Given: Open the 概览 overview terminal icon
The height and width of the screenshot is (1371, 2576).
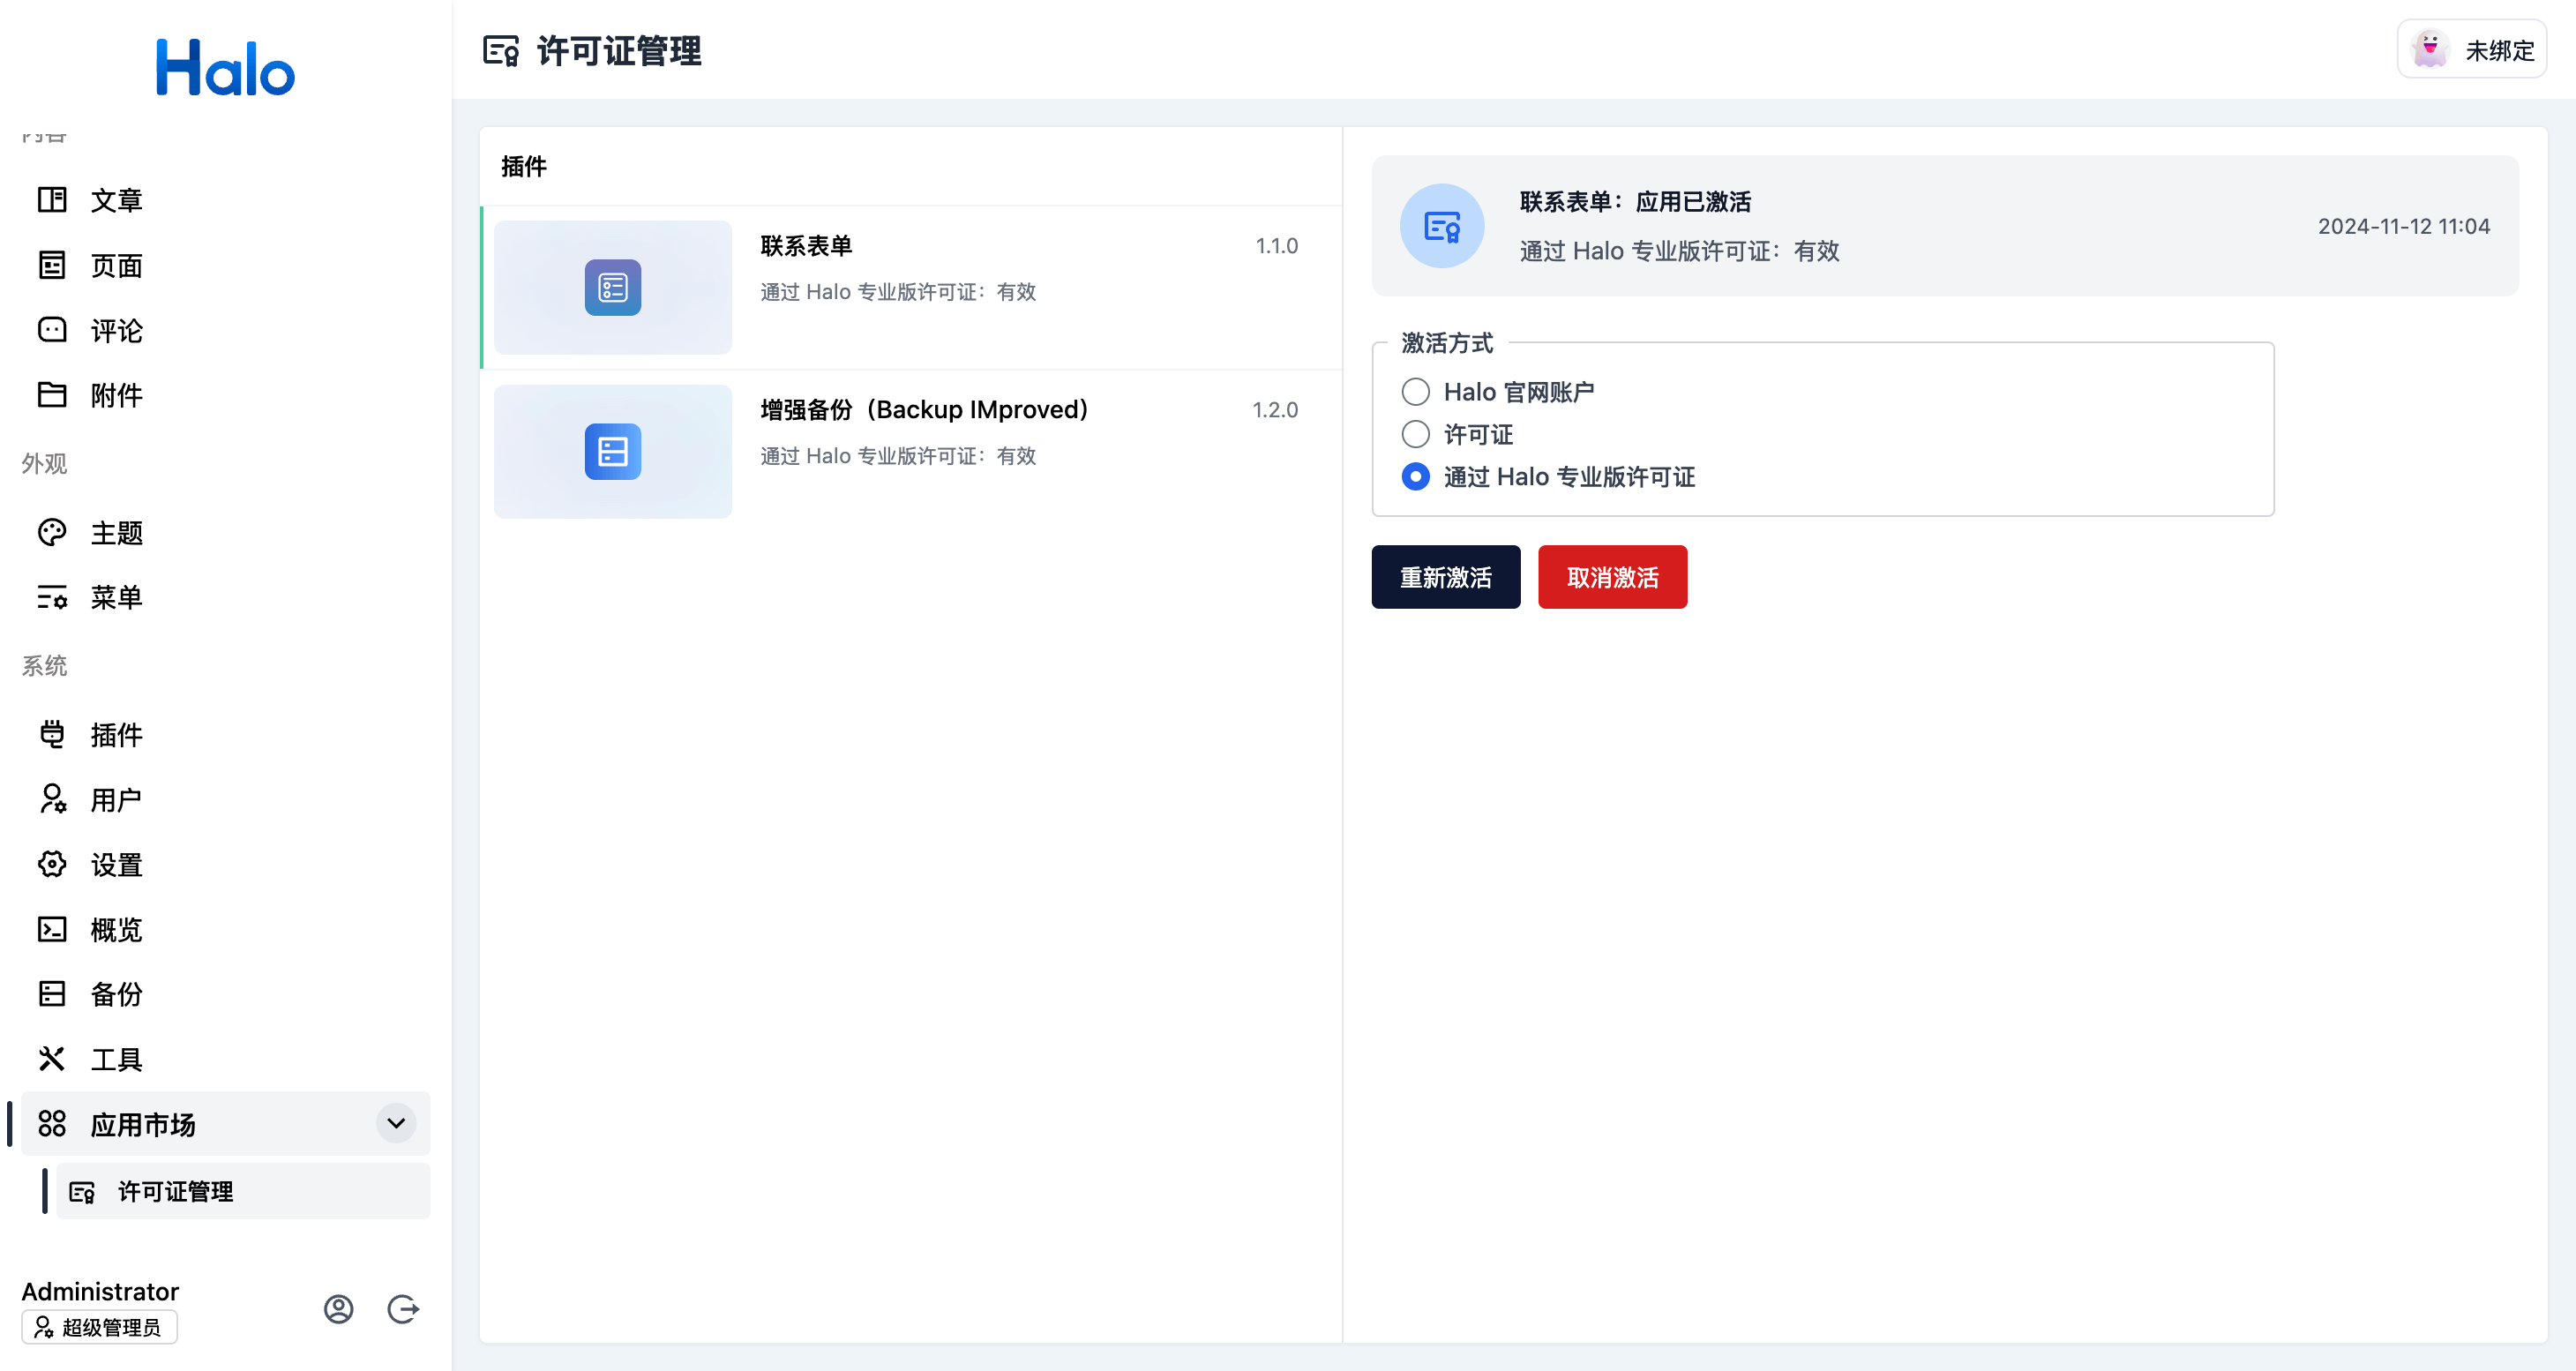Looking at the screenshot, I should click(x=52, y=929).
